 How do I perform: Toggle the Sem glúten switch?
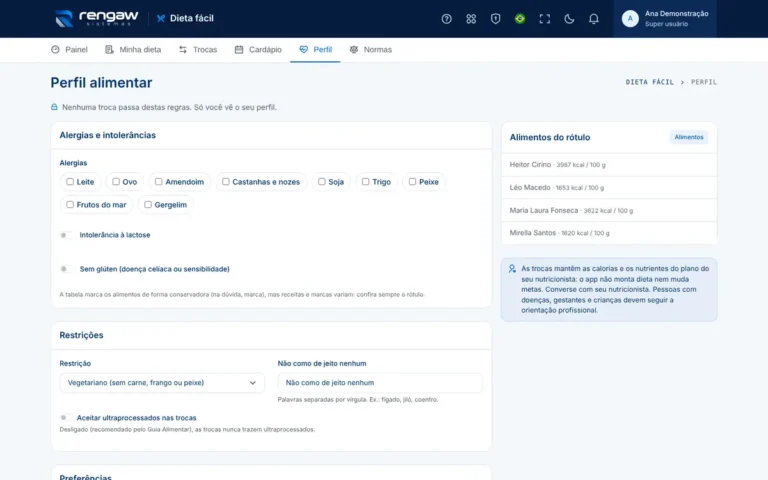[66, 269]
